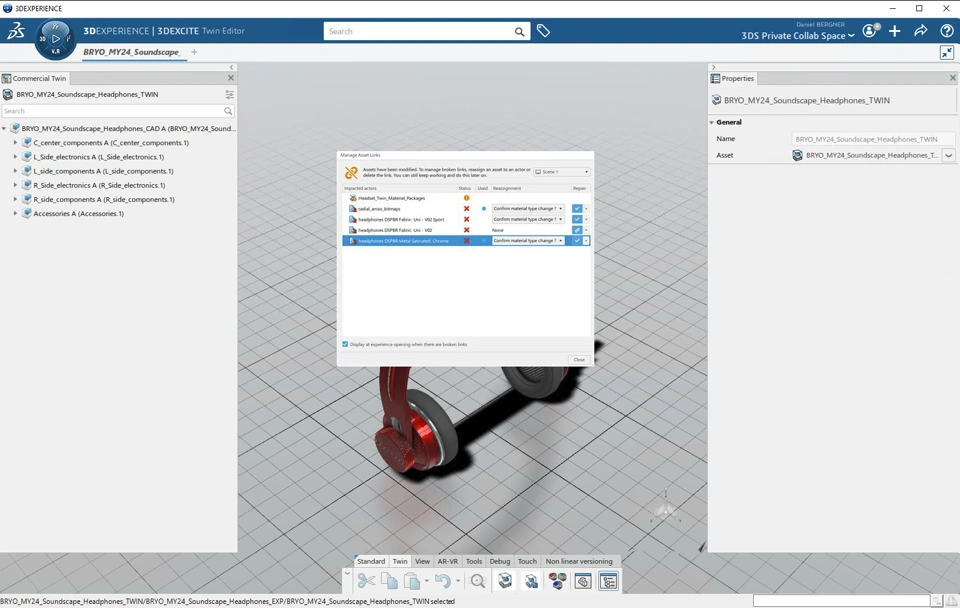Click the Commercial Twin search magnifier

pyautogui.click(x=228, y=111)
